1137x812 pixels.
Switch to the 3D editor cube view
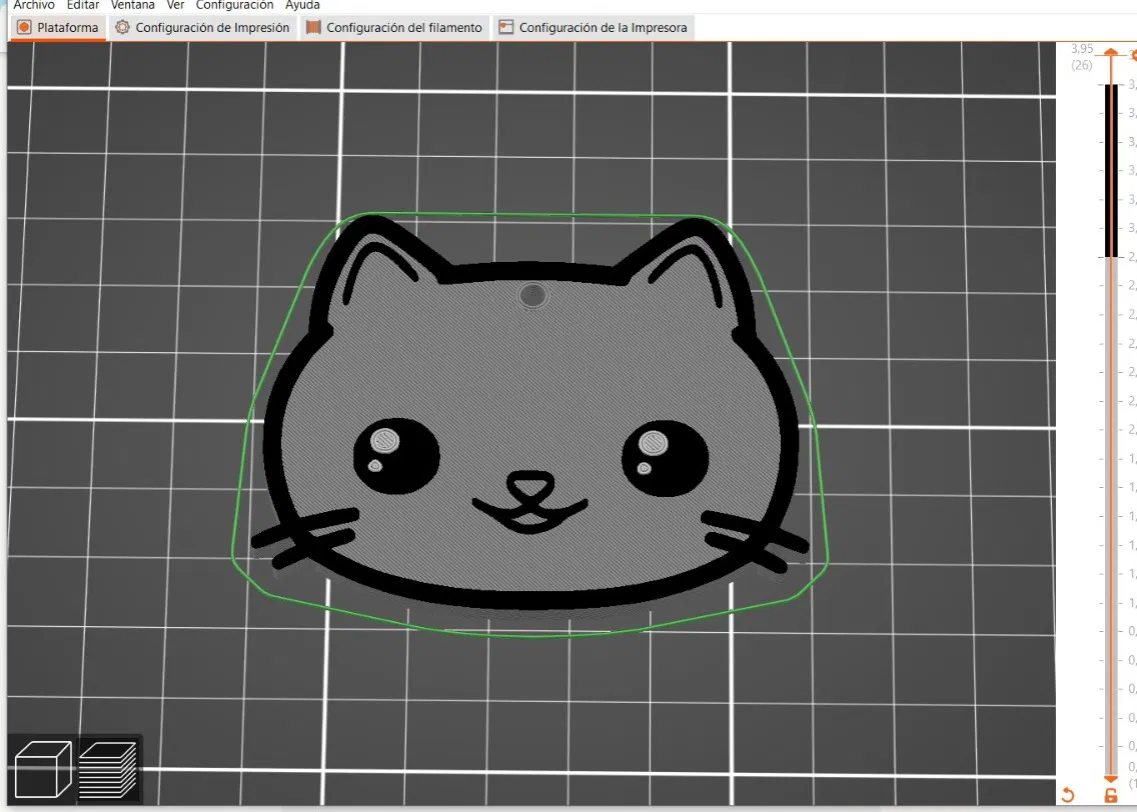point(43,768)
